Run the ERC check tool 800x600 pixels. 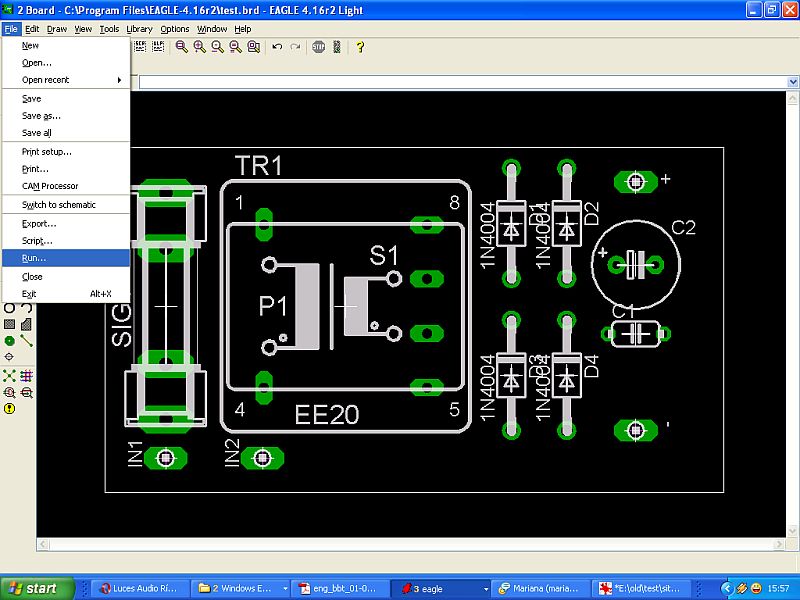(9, 392)
